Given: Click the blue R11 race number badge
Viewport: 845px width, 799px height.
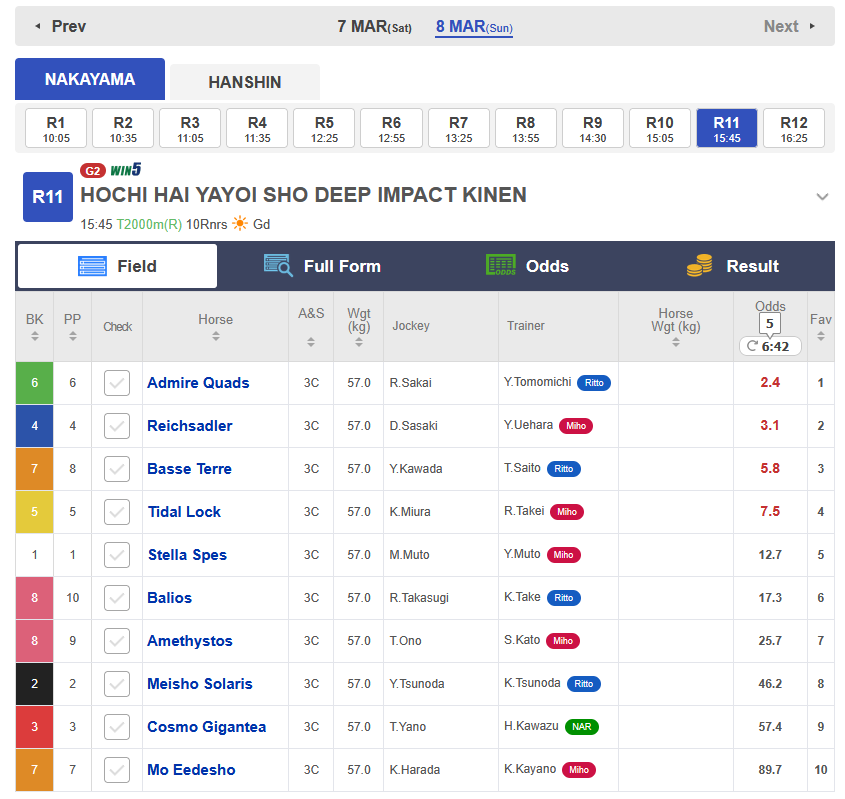Looking at the screenshot, I should click(48, 197).
